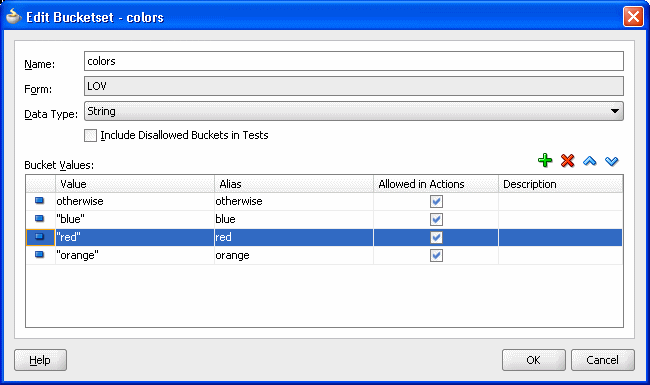Add a new bucket value with the green plus
650x385 pixels.
(545, 160)
